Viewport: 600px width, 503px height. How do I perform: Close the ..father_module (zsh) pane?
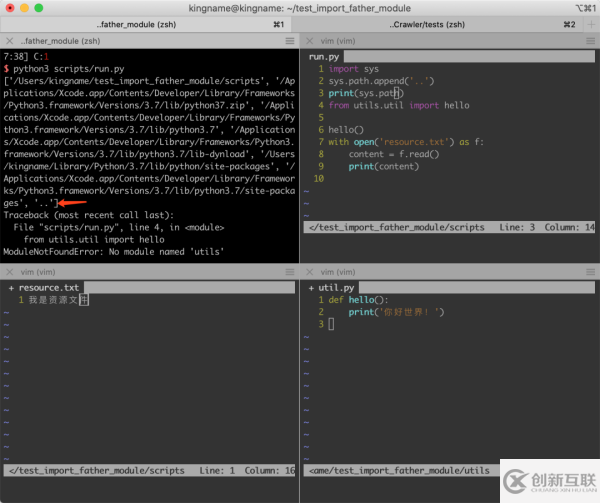pyautogui.click(x=10, y=41)
